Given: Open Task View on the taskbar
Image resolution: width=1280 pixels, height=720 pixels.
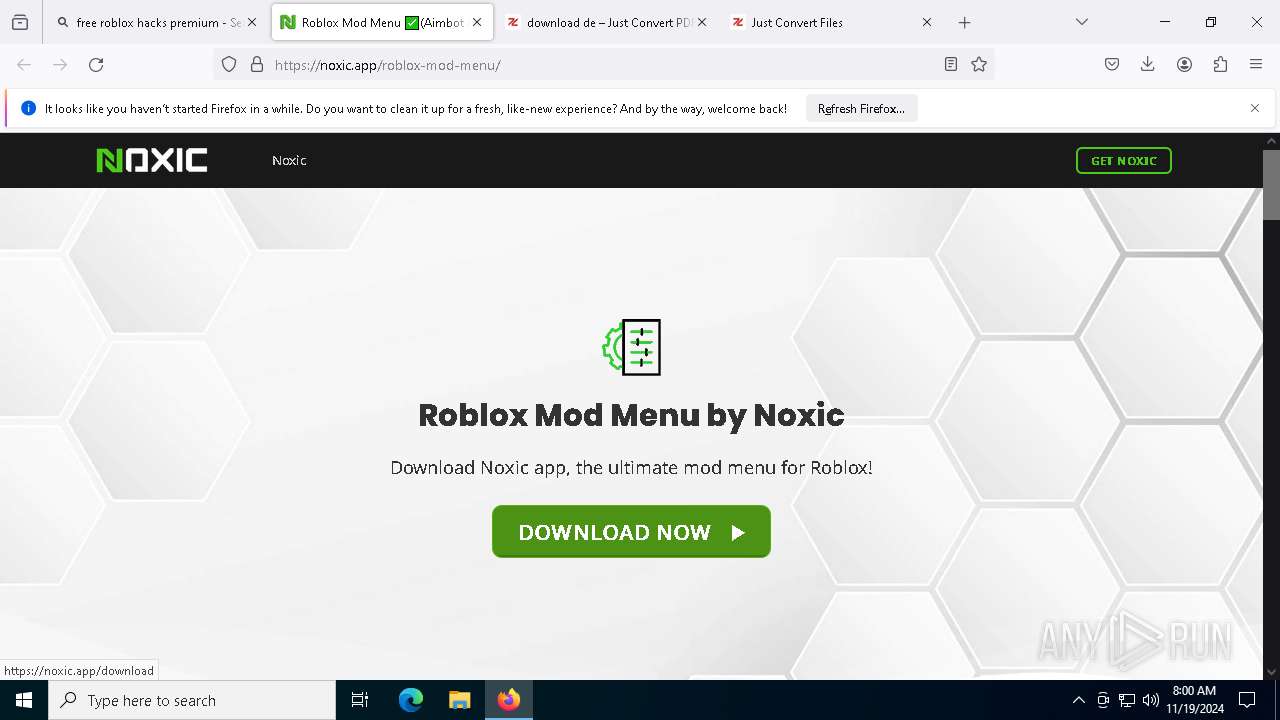Looking at the screenshot, I should pyautogui.click(x=360, y=700).
